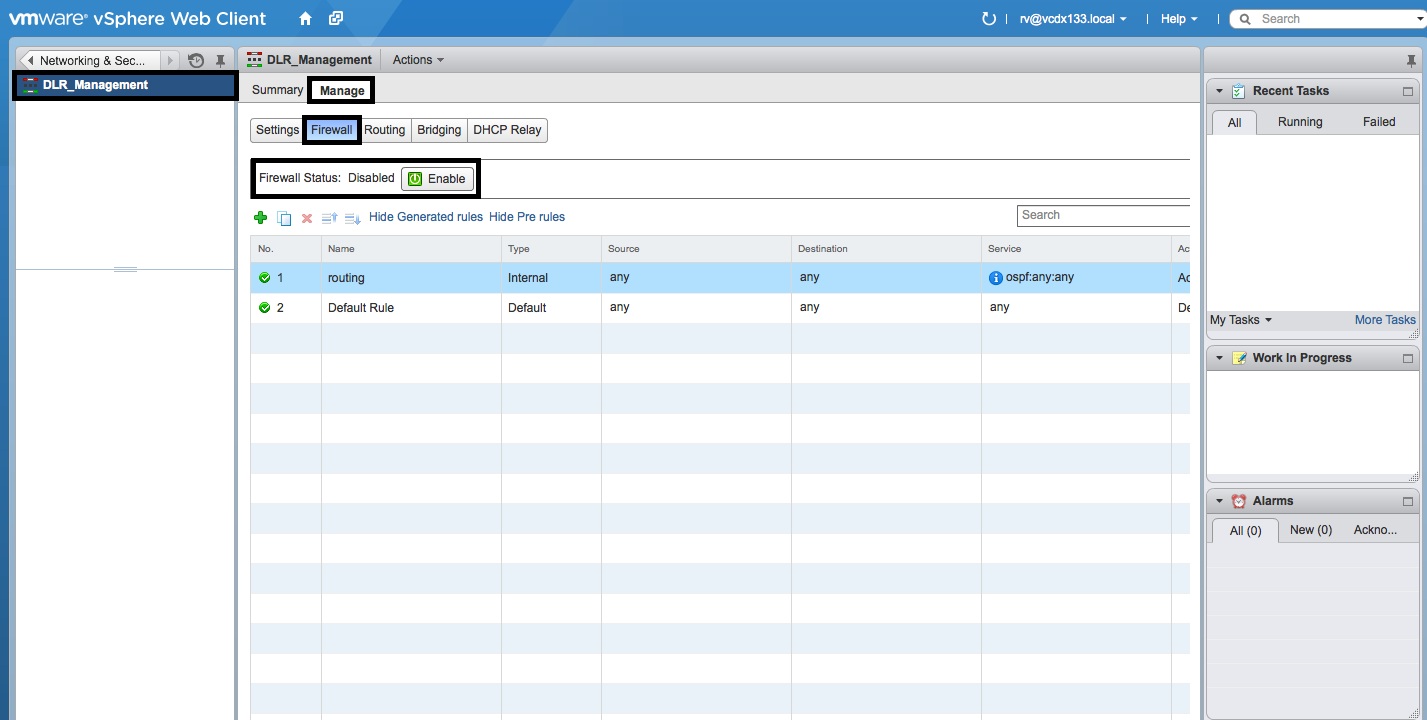
Task: Click the Home icon in top bar
Action: coord(306,19)
